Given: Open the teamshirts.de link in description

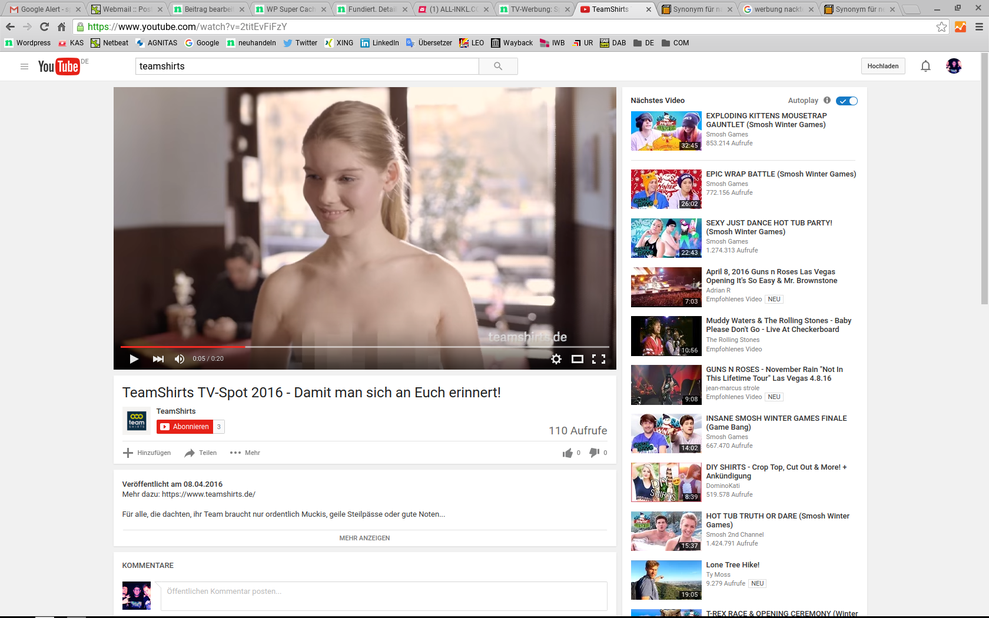Looking at the screenshot, I should point(209,494).
